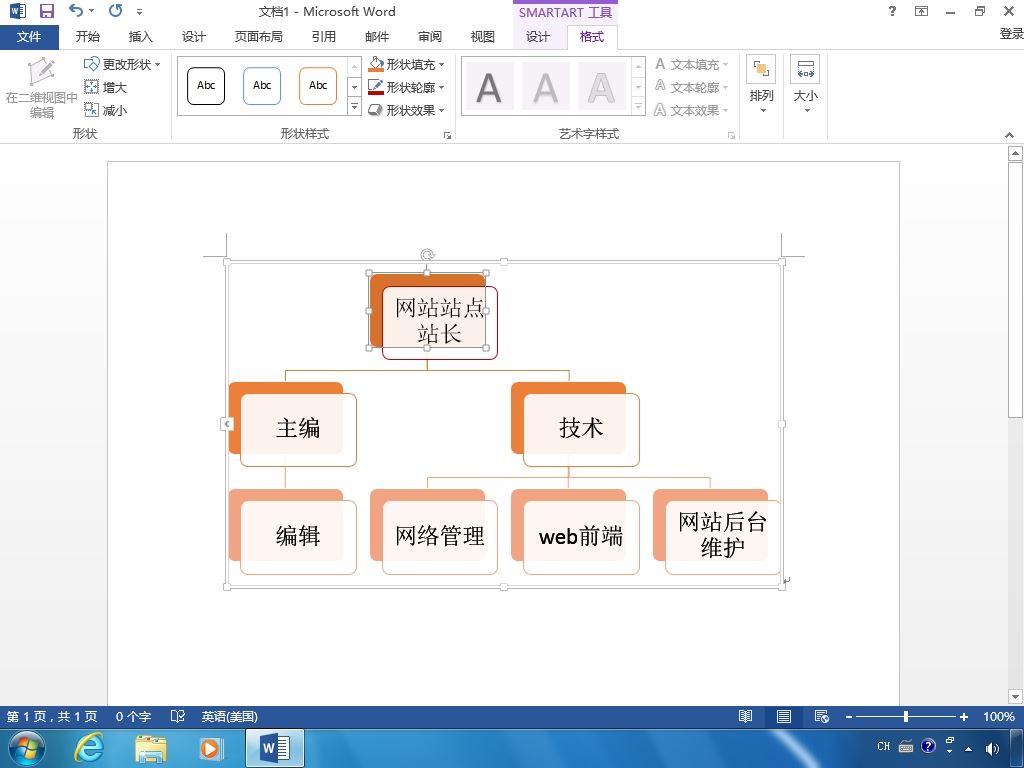The height and width of the screenshot is (768, 1024).
Task: Switch to the 审阅 tab
Action: (430, 37)
